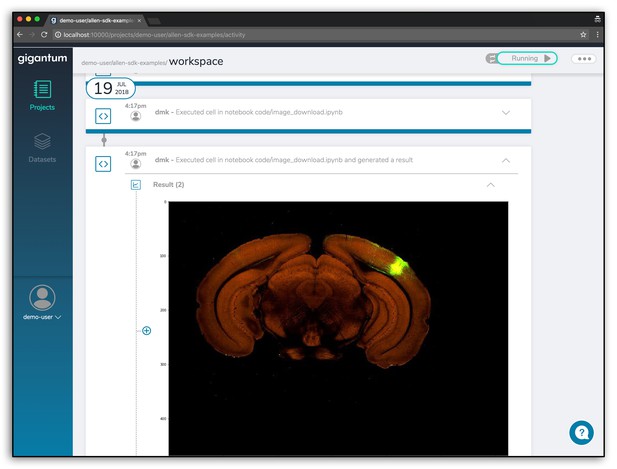Toggle the Running container status button
617x469 pixels.
pos(527,59)
